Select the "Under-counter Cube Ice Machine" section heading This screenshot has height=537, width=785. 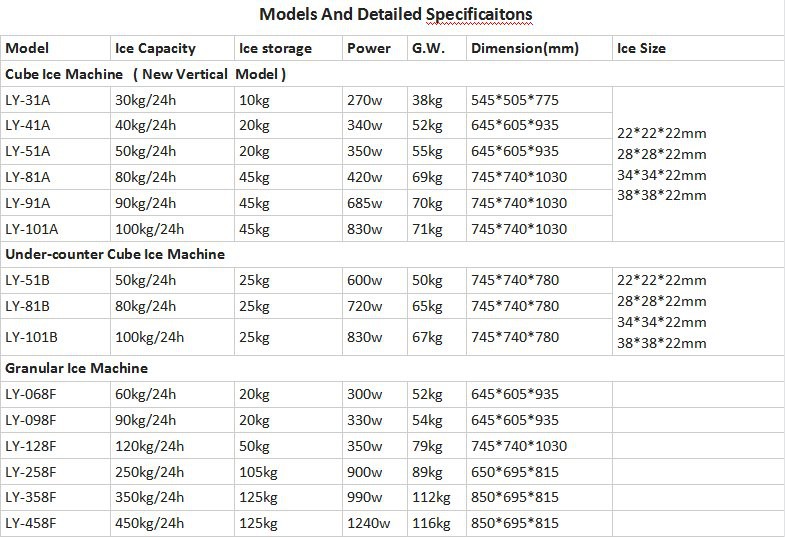(x=115, y=255)
